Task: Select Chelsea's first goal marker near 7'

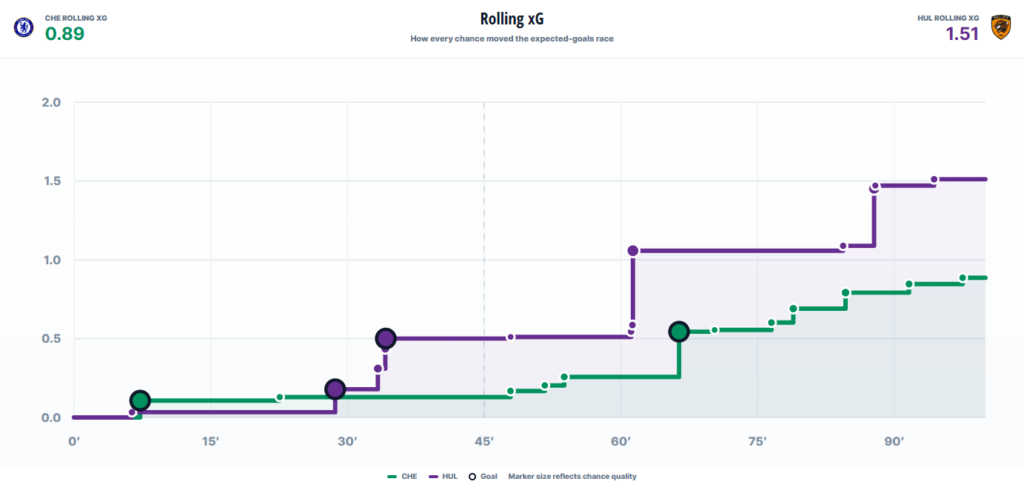Action: (x=140, y=400)
